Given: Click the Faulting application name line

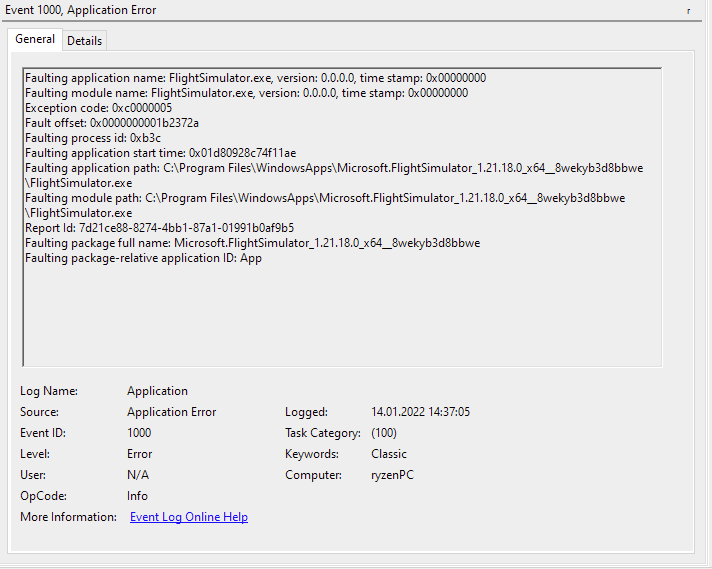Looking at the screenshot, I should (256, 78).
